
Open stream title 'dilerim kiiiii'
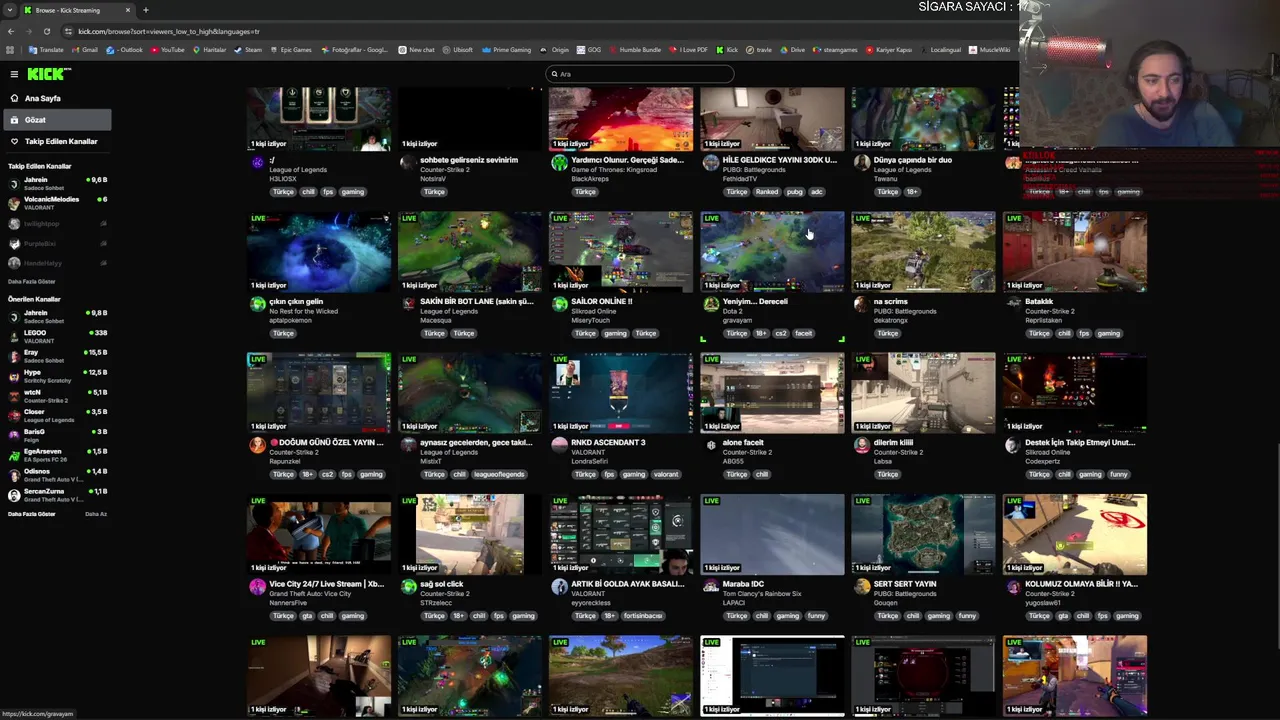[x=893, y=442]
